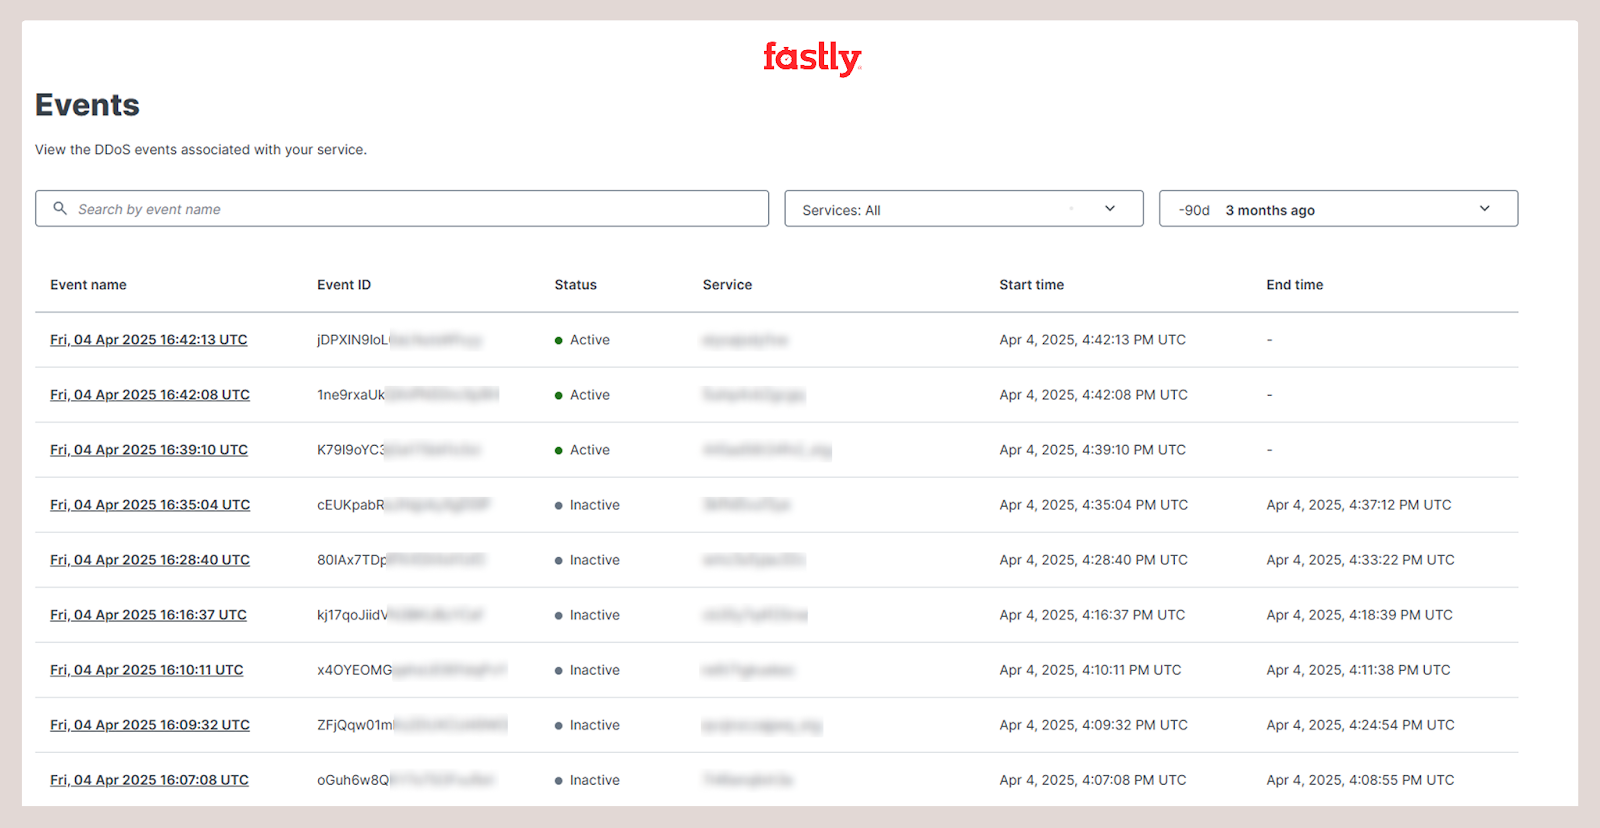
Task: Open event Fri, 04 Apr 2025 16:42:13 UTC
Action: [148, 340]
